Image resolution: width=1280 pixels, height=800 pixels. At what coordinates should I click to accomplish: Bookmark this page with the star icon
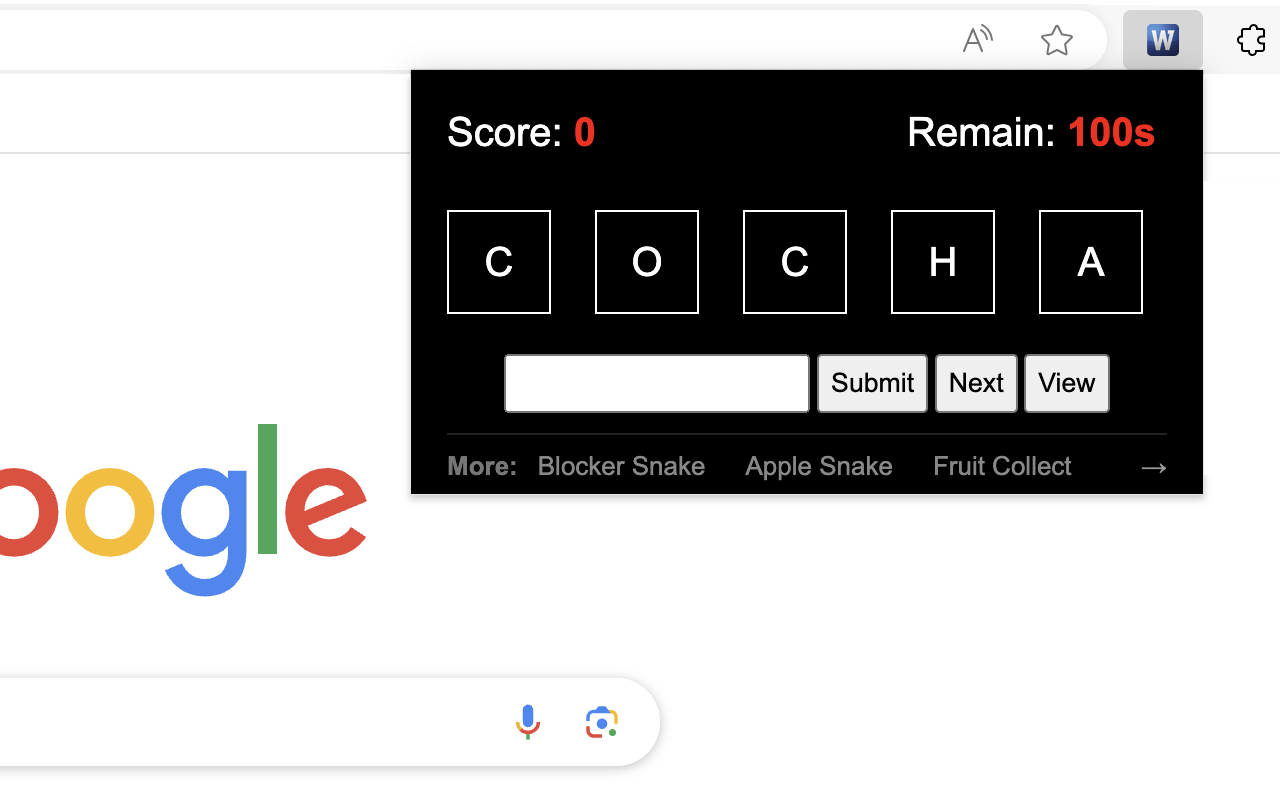click(1056, 40)
